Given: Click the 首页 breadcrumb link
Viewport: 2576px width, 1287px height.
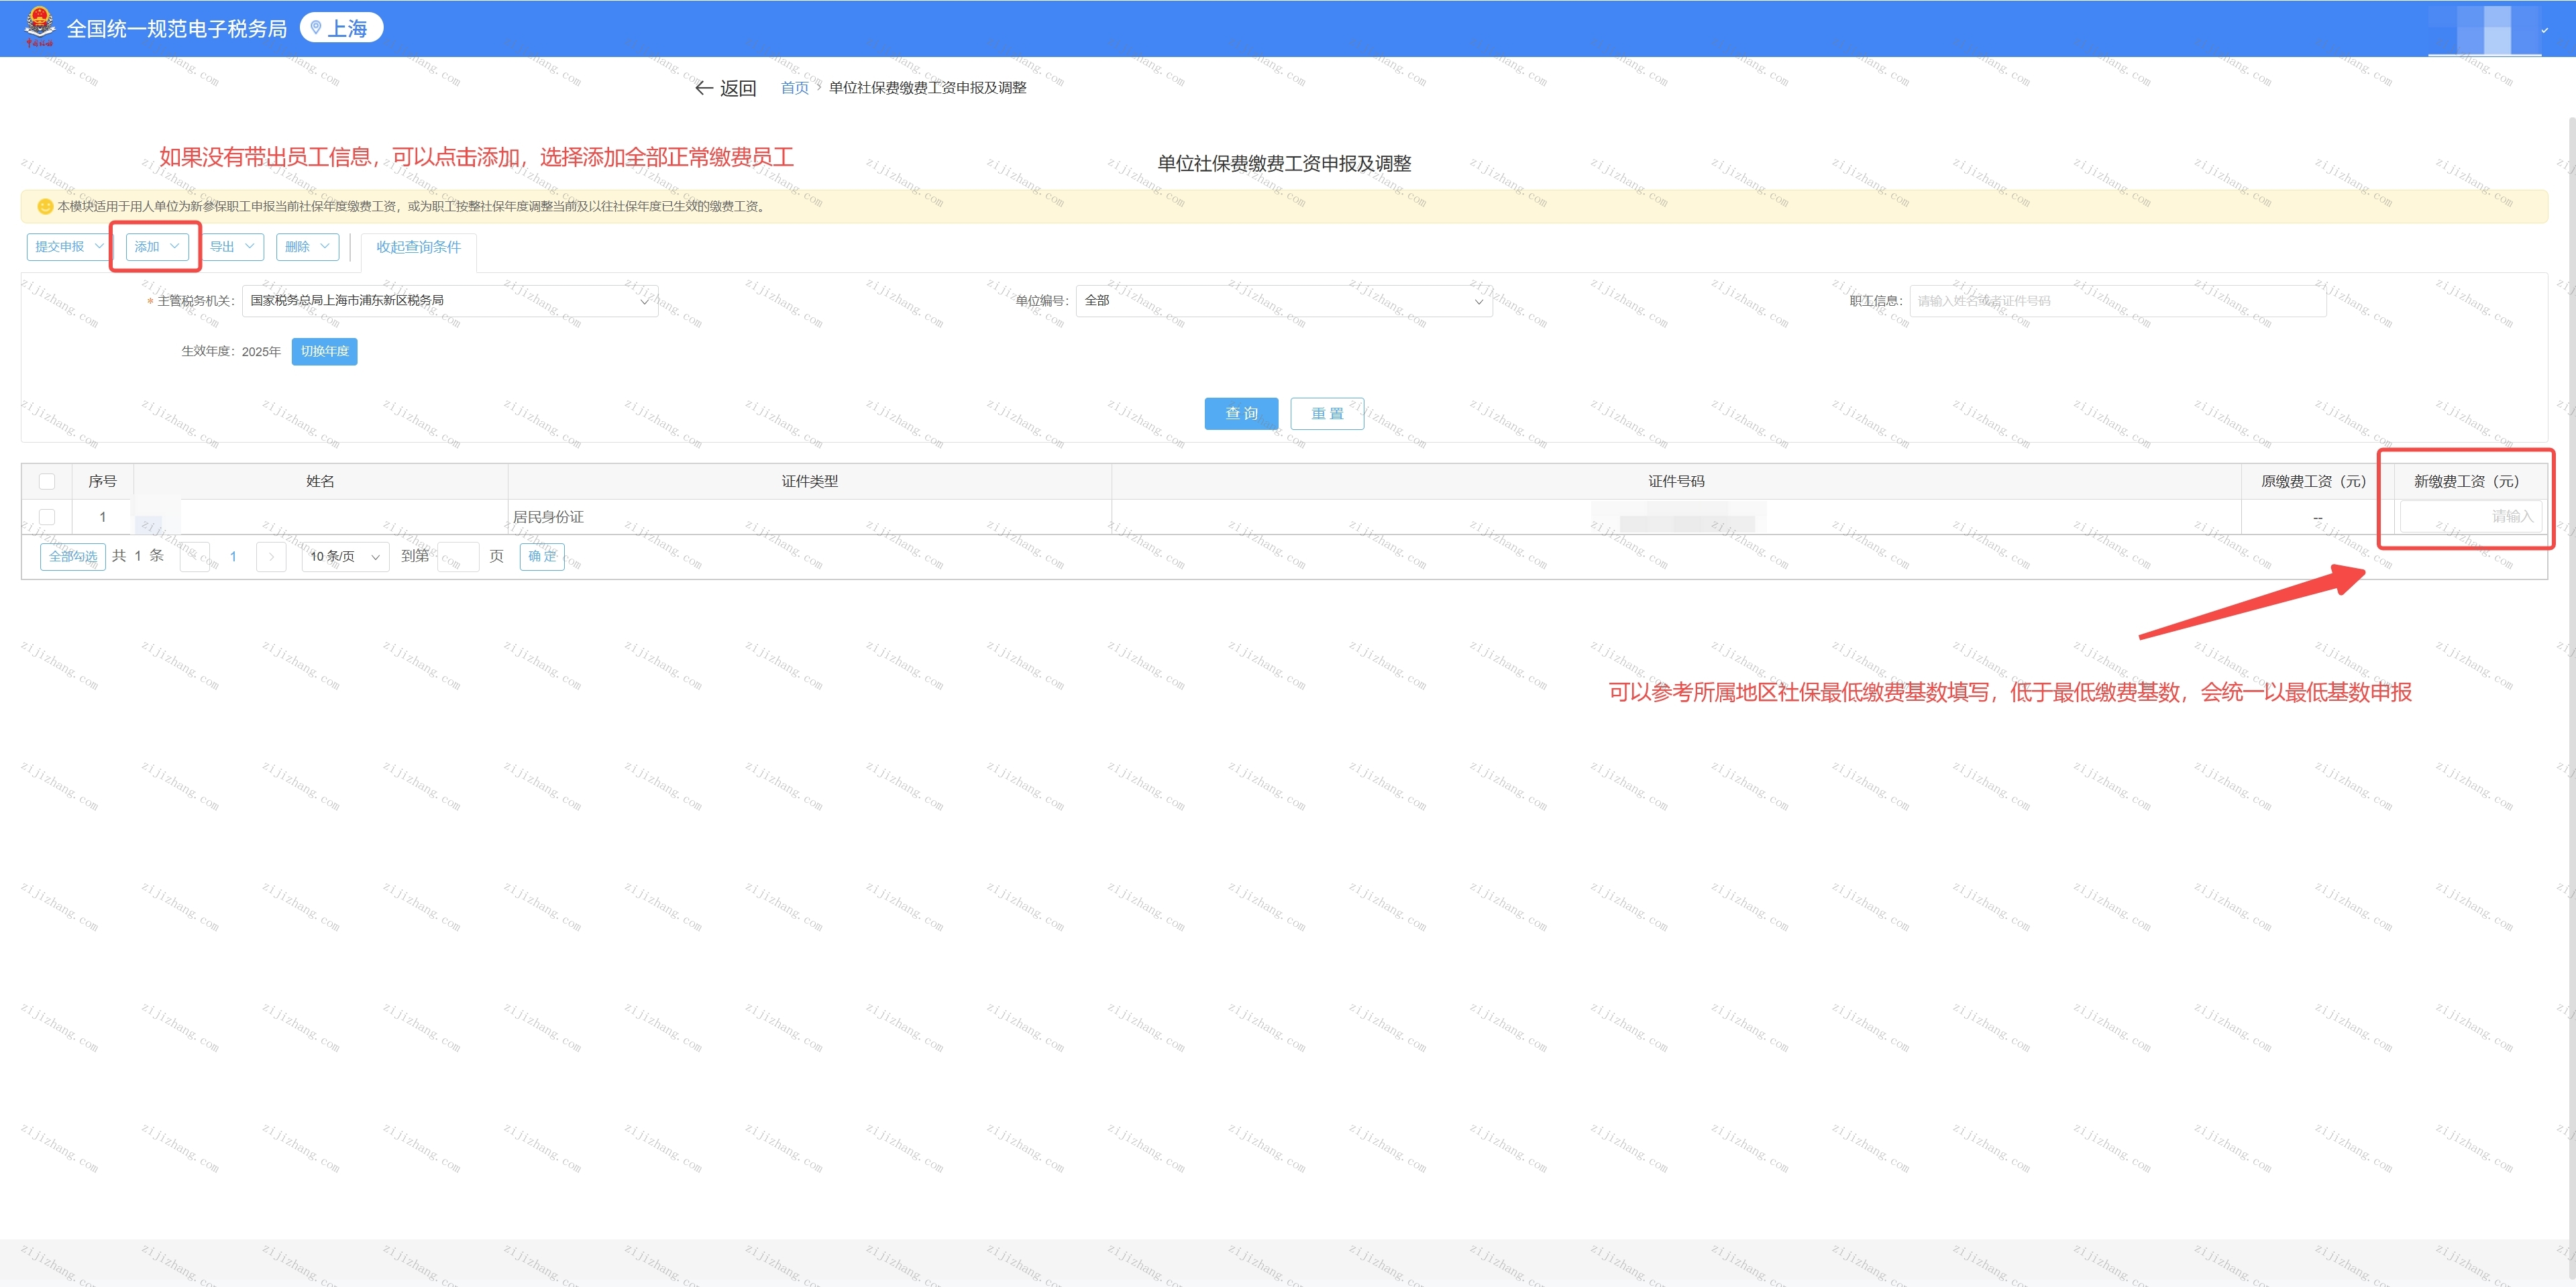Looking at the screenshot, I should (795, 88).
